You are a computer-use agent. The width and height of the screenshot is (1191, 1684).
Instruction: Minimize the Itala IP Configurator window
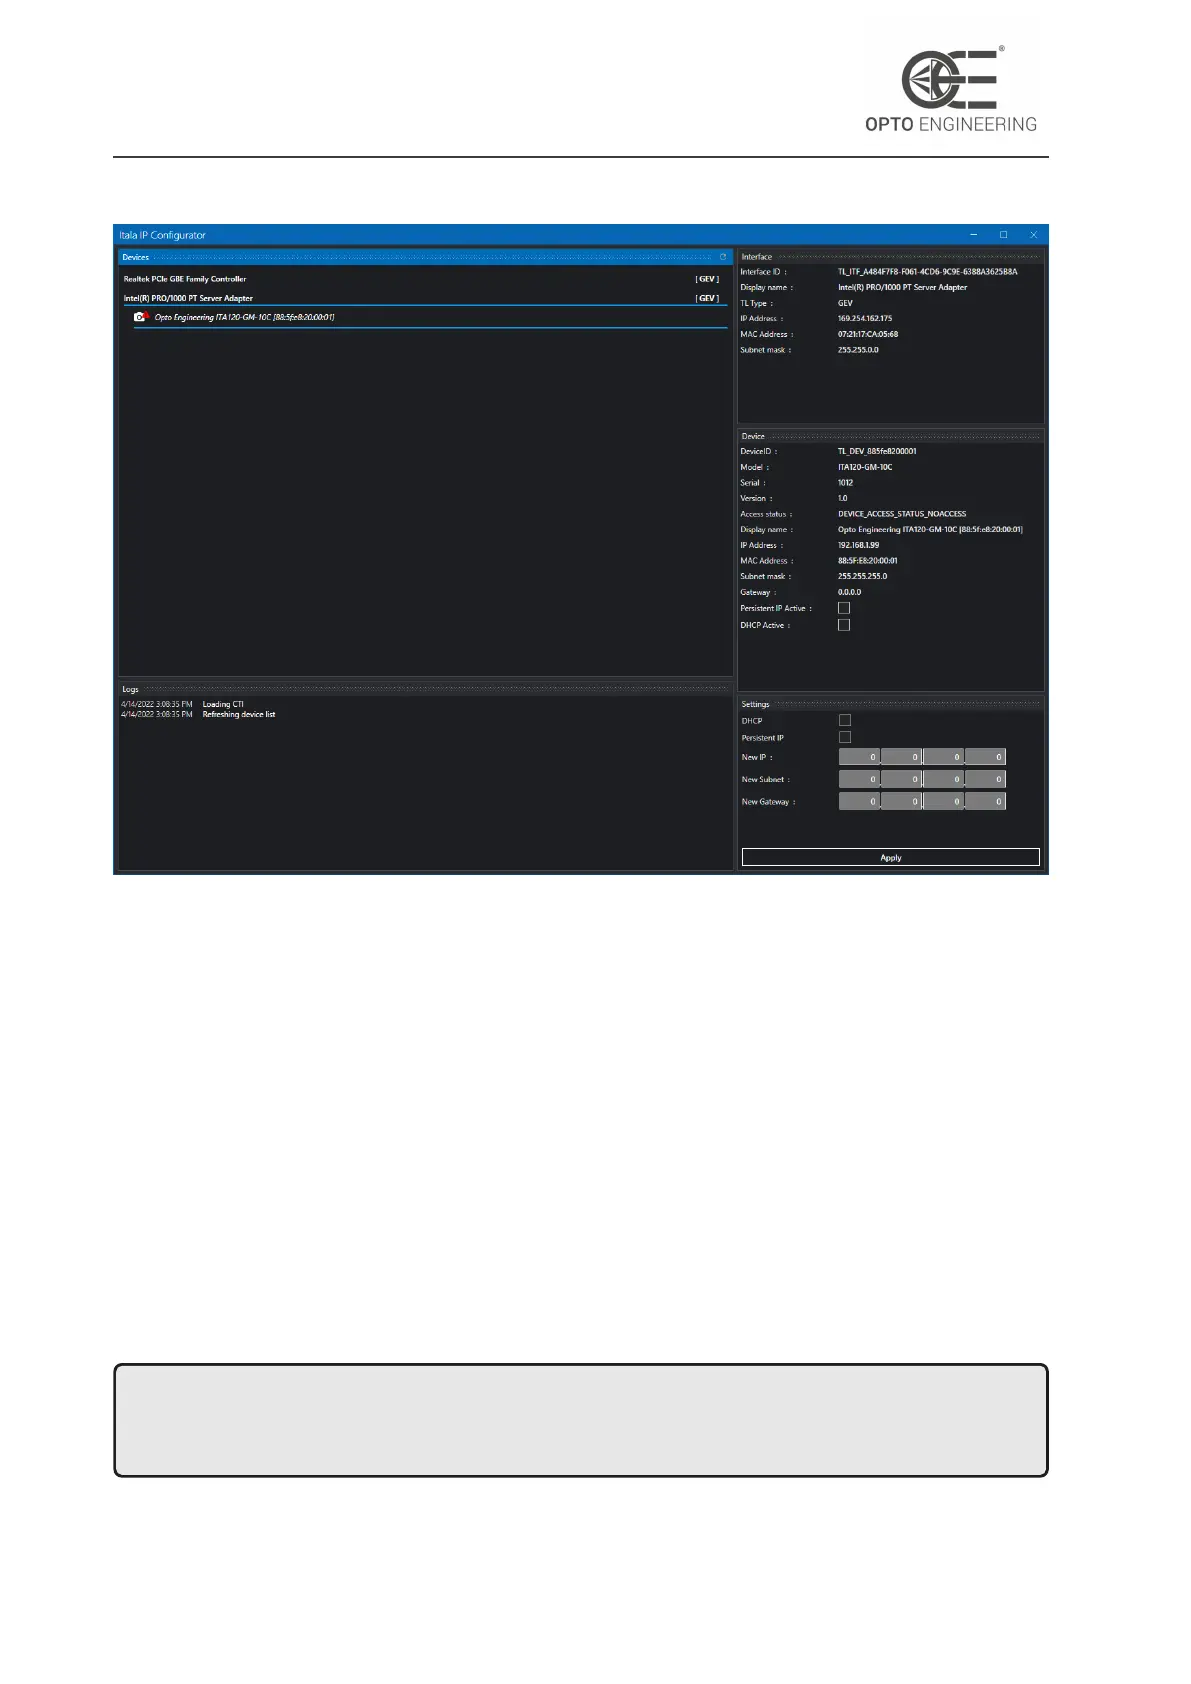tap(973, 235)
